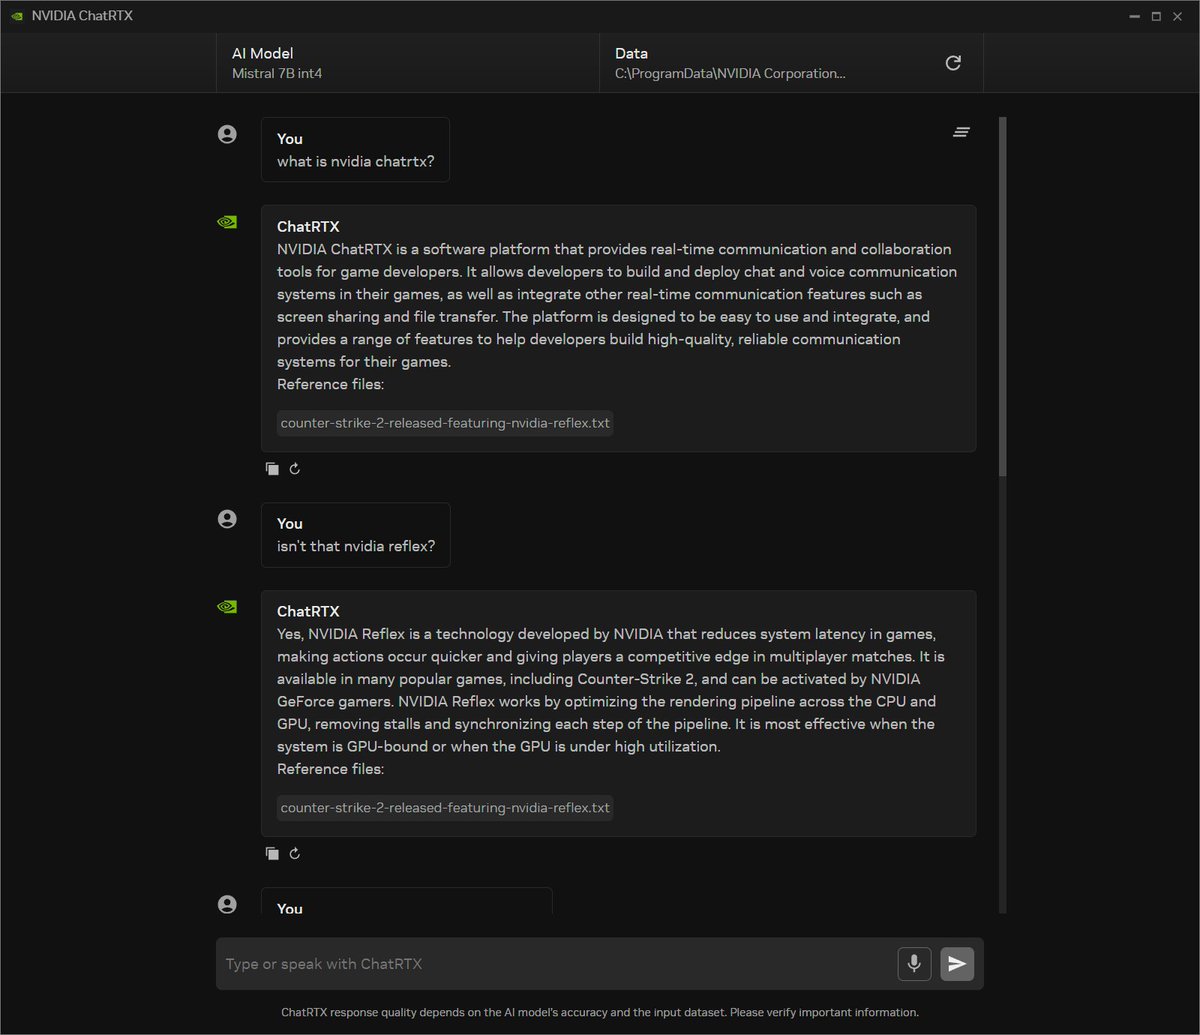Regenerate the first ChatRTX response
Image resolution: width=1200 pixels, height=1035 pixels.
point(295,469)
